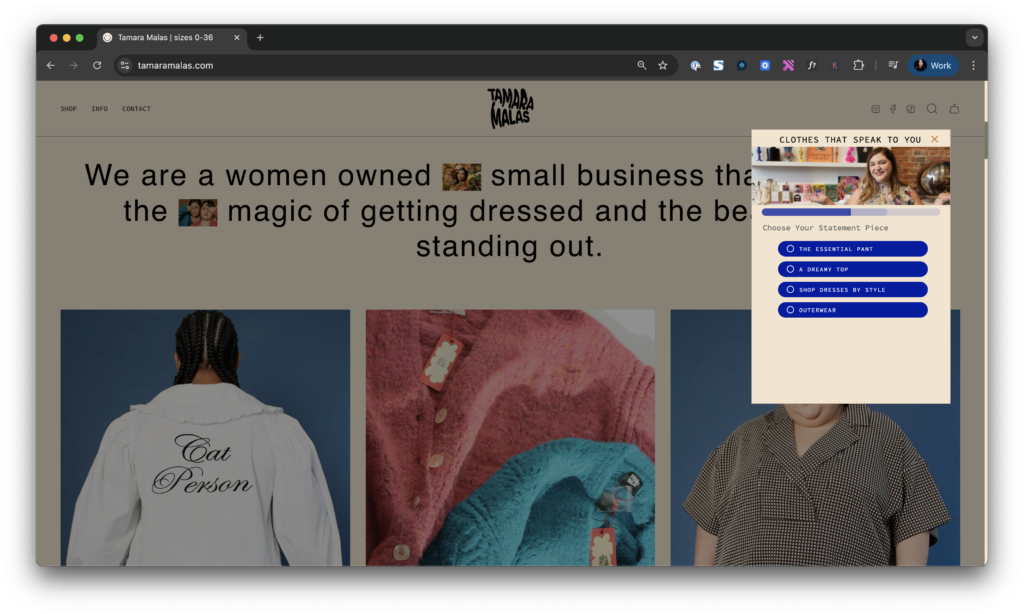1024x614 pixels.
Task: Open the browser Extensions puzzle icon
Action: [x=858, y=65]
